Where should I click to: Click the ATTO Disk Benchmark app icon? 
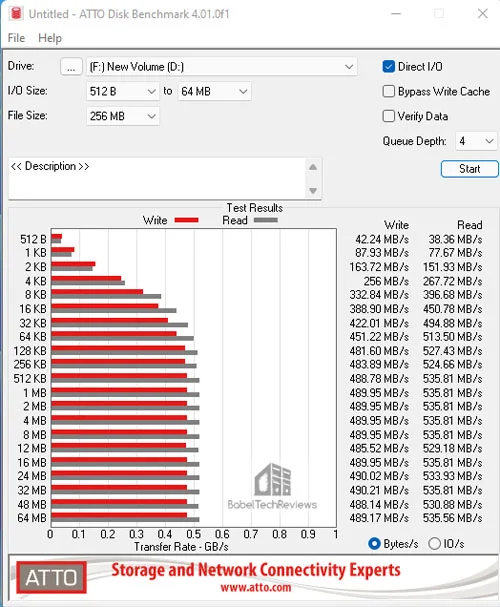tap(16, 13)
